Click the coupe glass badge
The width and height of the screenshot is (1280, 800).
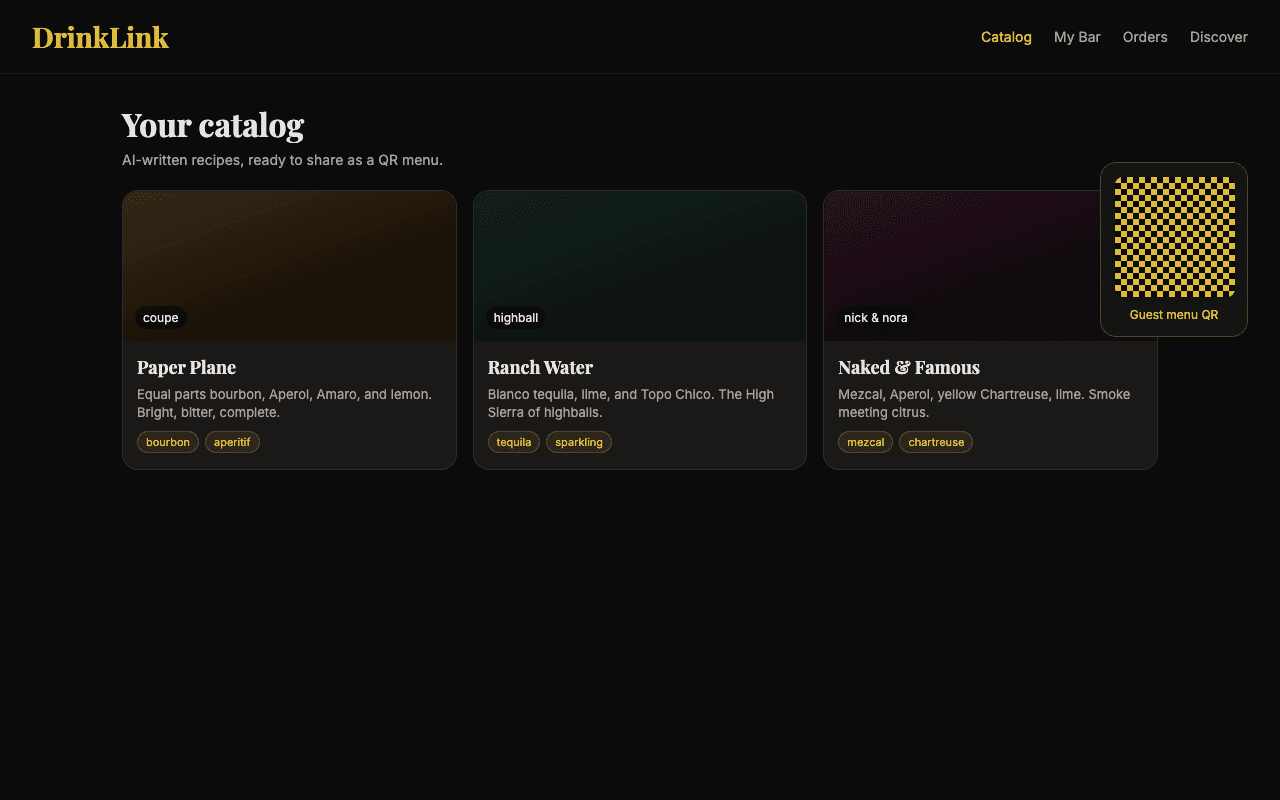pyautogui.click(x=161, y=318)
